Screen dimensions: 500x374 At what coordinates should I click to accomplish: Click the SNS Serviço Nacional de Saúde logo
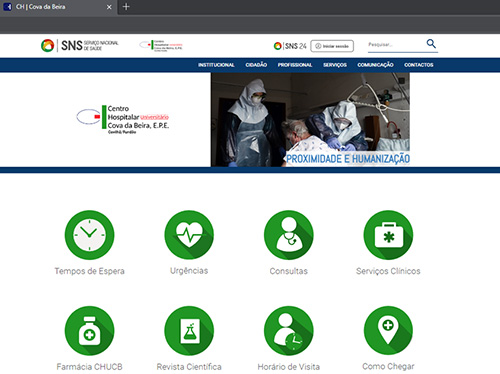point(79,45)
